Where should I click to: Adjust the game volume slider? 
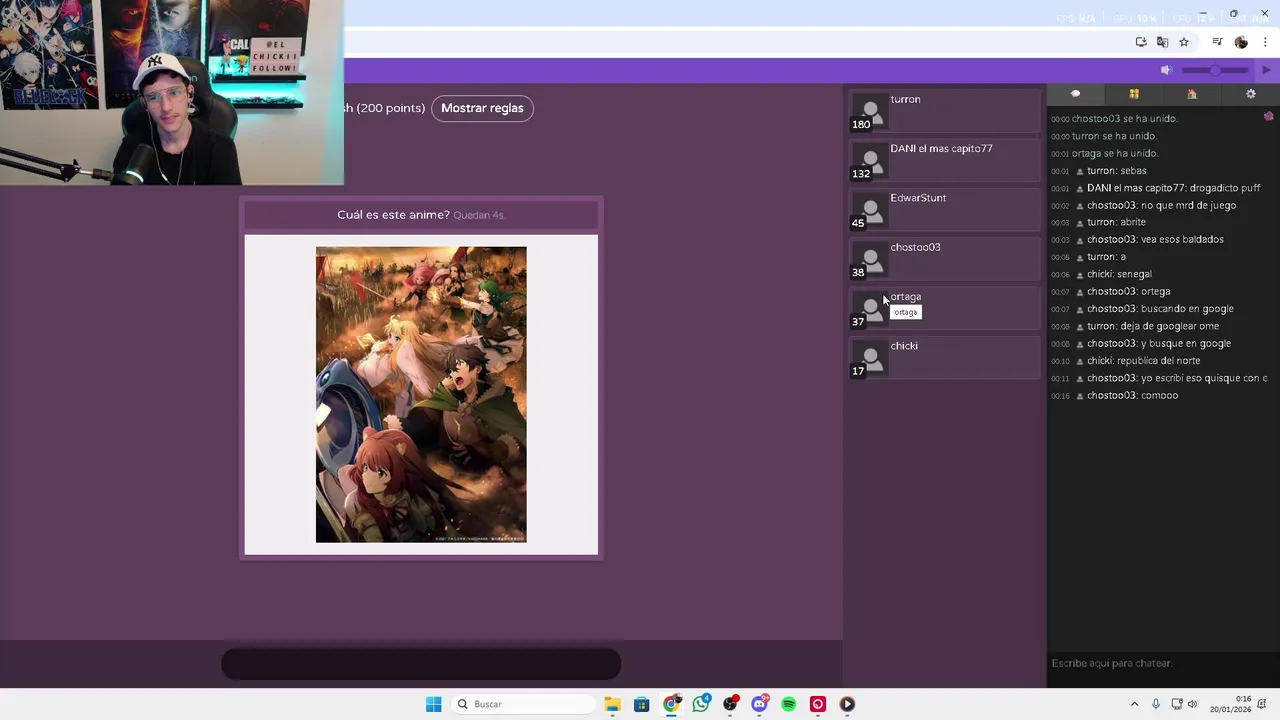click(x=1215, y=70)
